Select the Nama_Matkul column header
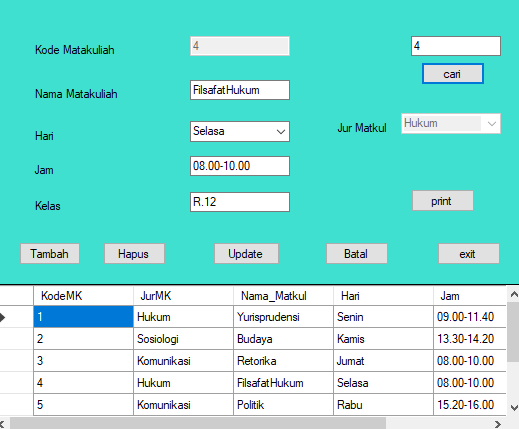The height and width of the screenshot is (429, 519). click(283, 296)
